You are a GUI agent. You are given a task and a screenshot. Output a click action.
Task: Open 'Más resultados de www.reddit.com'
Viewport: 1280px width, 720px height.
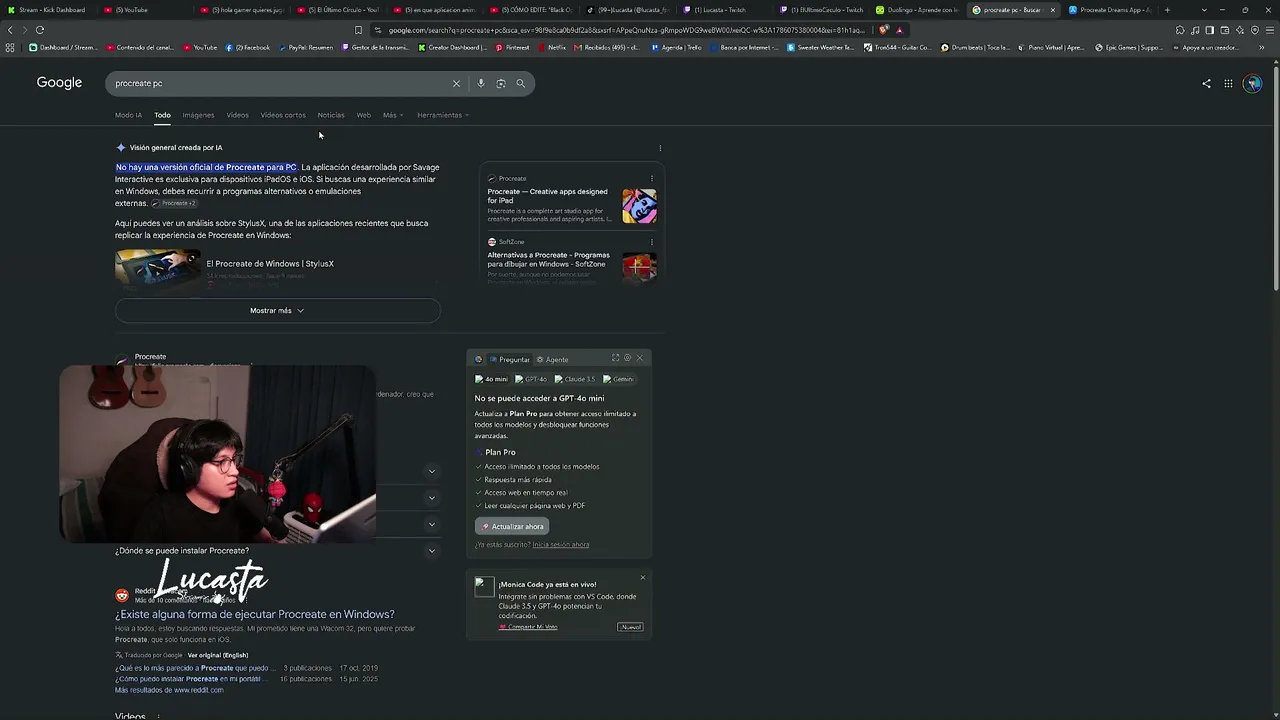pos(169,690)
